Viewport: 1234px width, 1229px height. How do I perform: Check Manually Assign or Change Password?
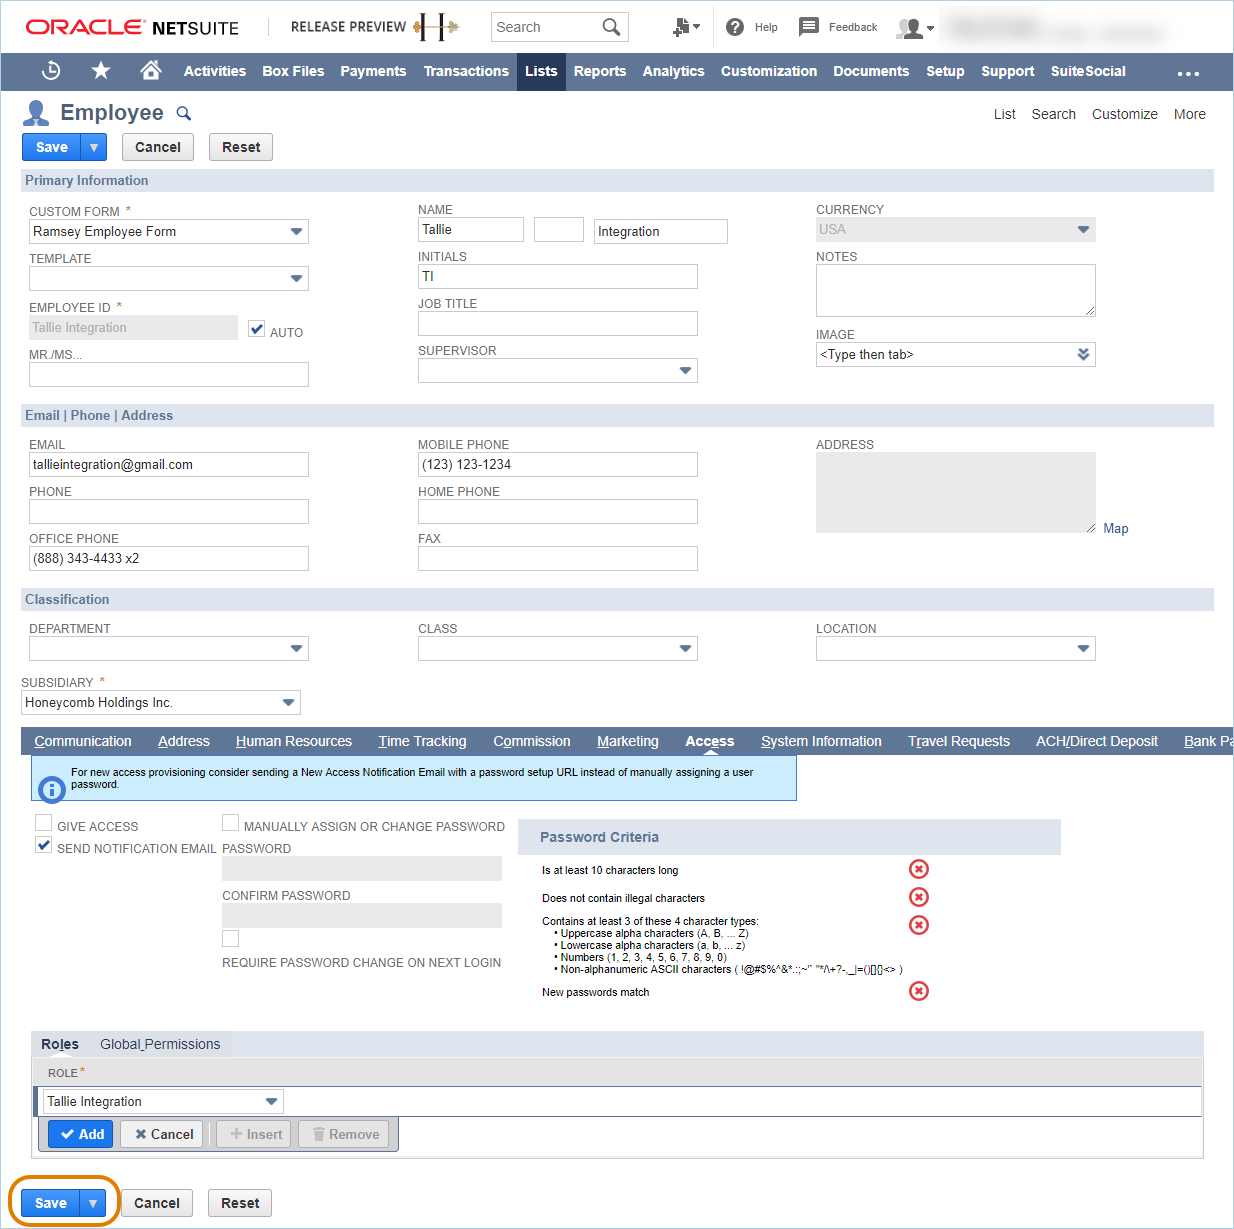230,823
